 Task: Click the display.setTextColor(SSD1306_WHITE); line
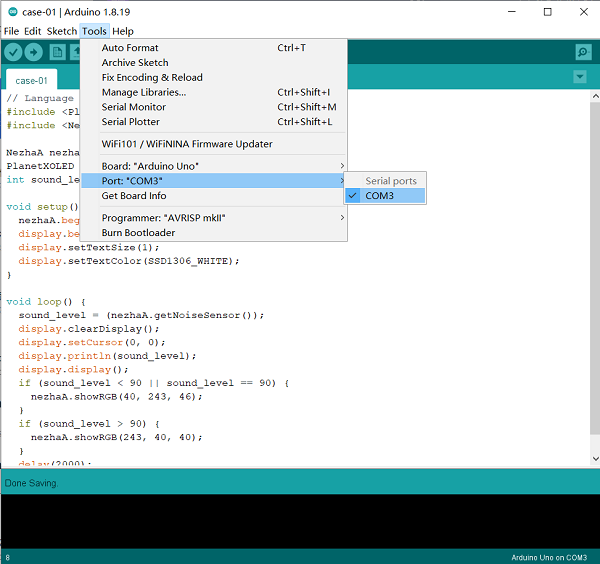[x=129, y=261]
